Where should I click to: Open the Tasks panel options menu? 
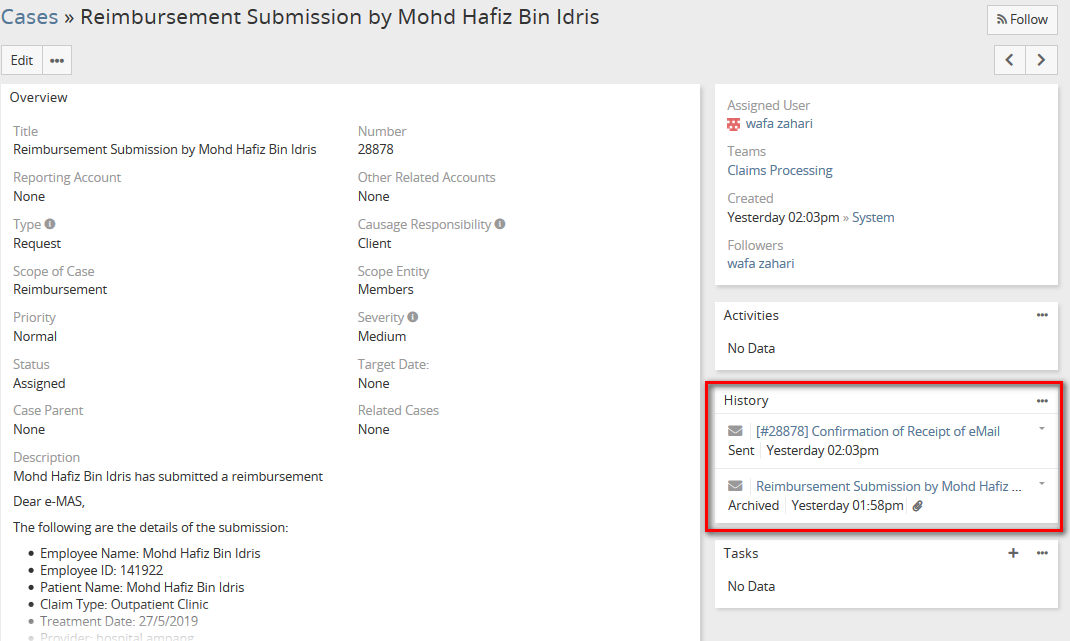1042,553
